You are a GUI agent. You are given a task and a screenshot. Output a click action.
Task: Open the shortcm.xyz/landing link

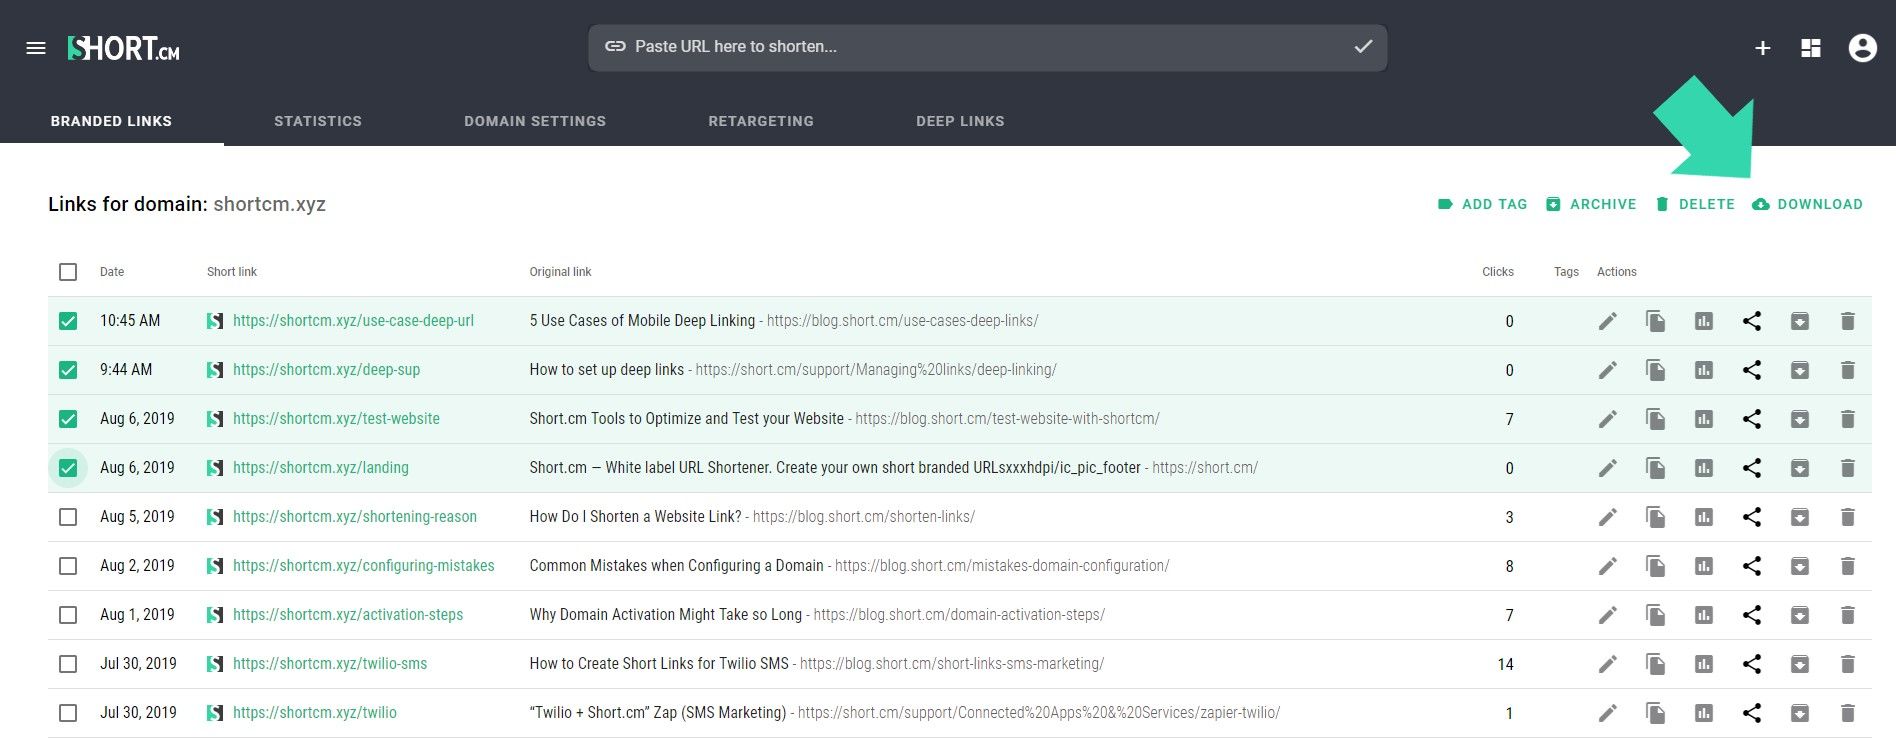pyautogui.click(x=320, y=468)
